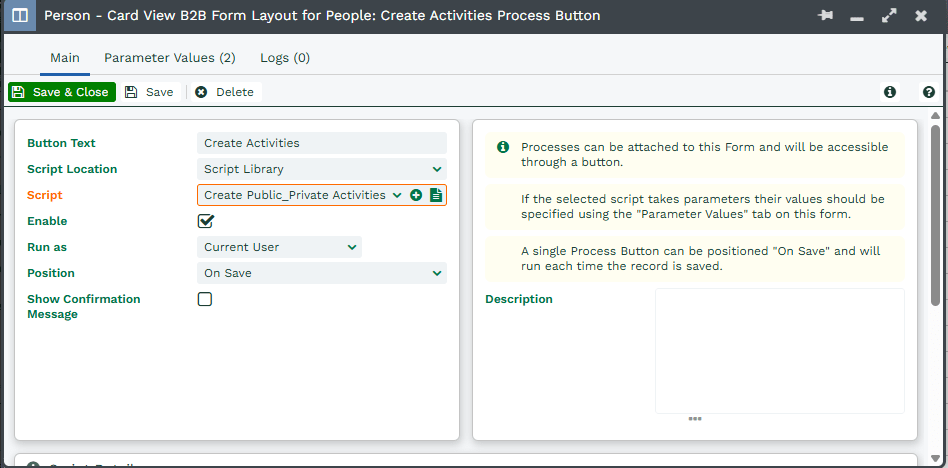This screenshot has height=468, width=948.
Task: Open the Position dropdown
Action: (322, 273)
